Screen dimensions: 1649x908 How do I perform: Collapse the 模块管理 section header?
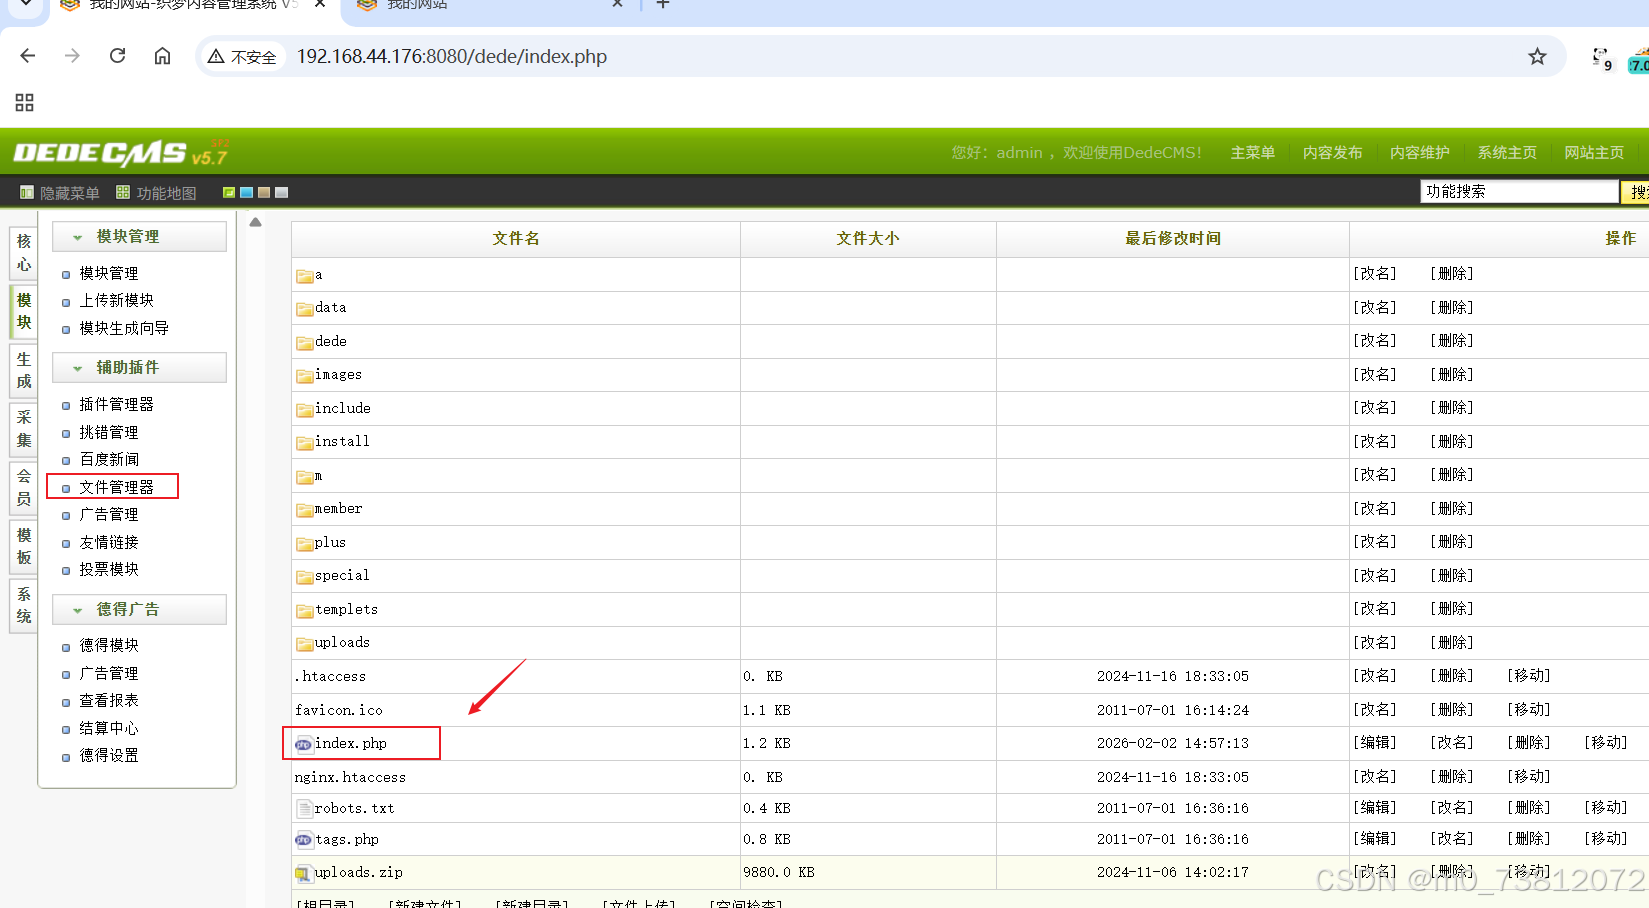[139, 237]
